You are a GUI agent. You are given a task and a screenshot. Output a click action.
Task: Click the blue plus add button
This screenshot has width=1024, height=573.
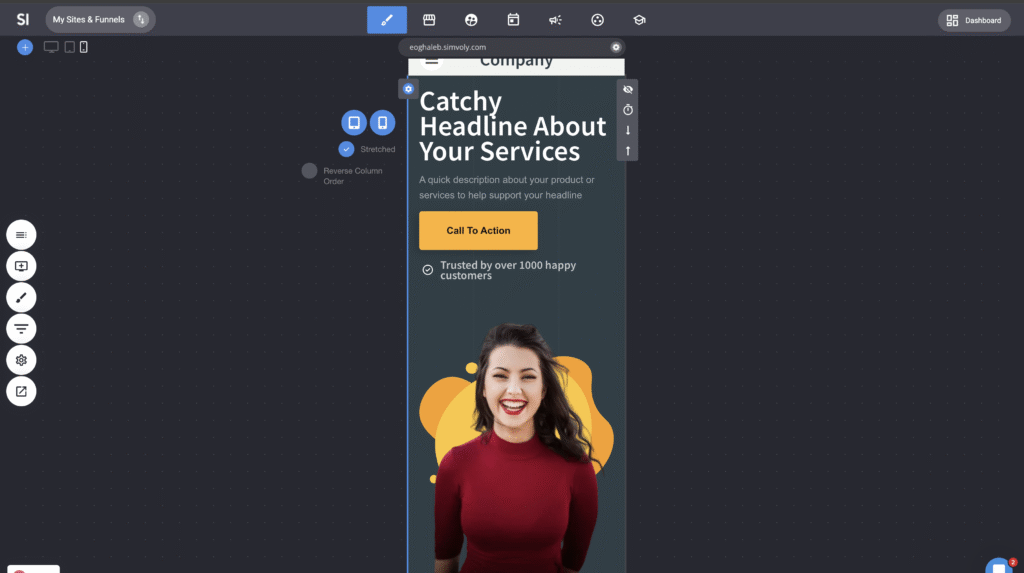click(x=25, y=47)
